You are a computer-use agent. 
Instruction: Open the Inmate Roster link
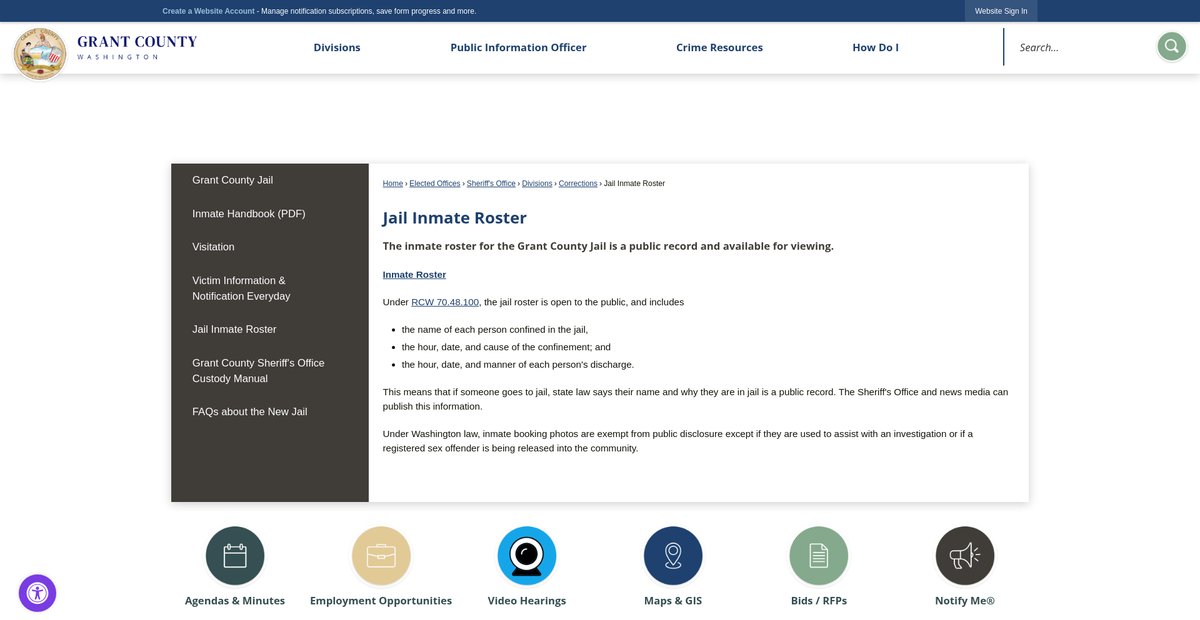414,275
